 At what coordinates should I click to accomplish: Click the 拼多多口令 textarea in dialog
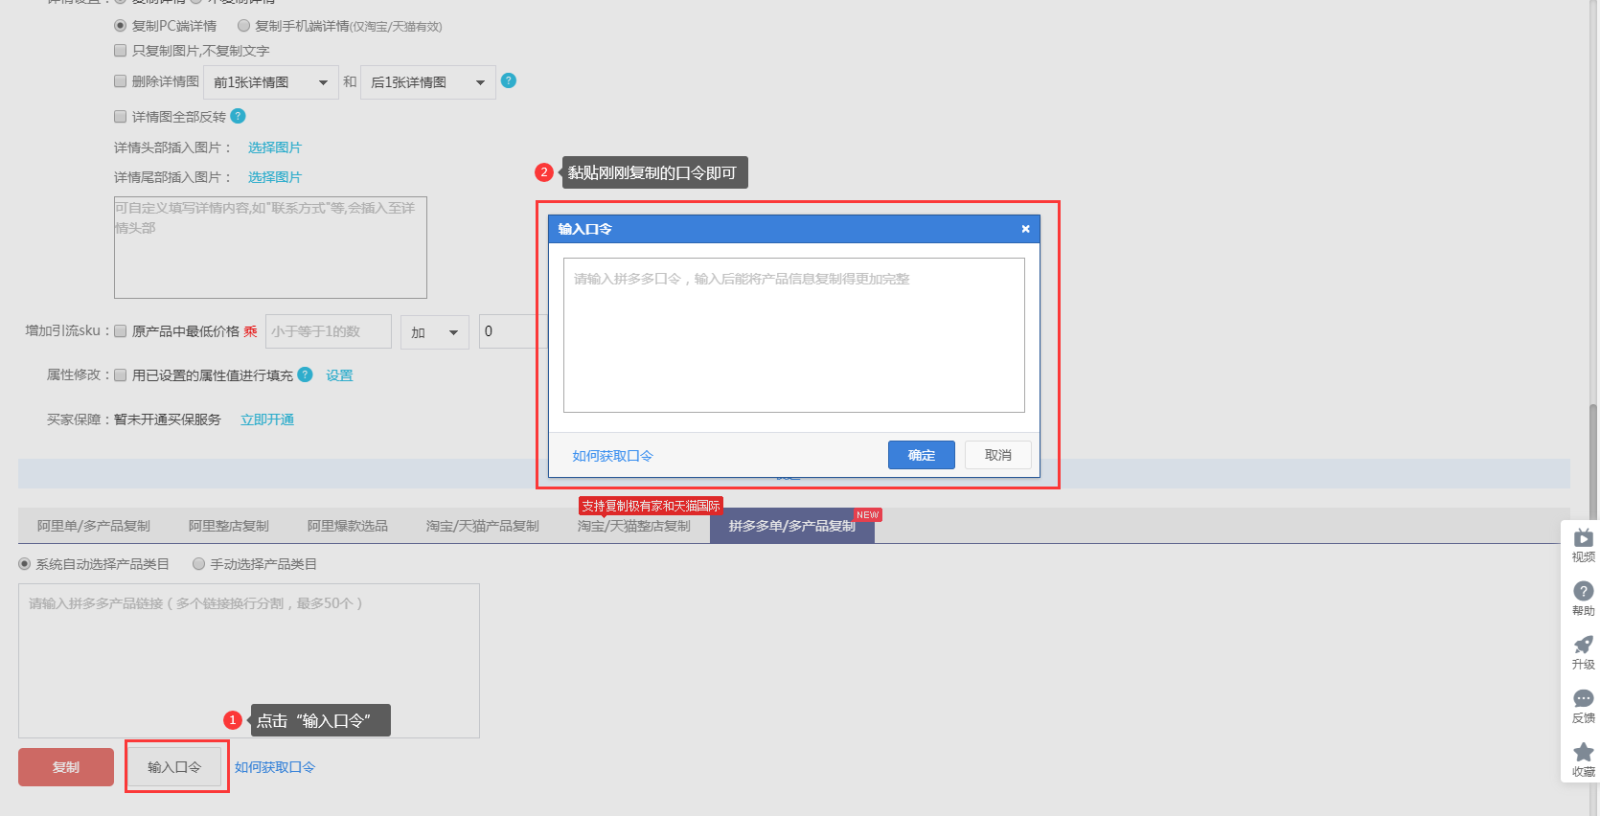[x=794, y=335]
